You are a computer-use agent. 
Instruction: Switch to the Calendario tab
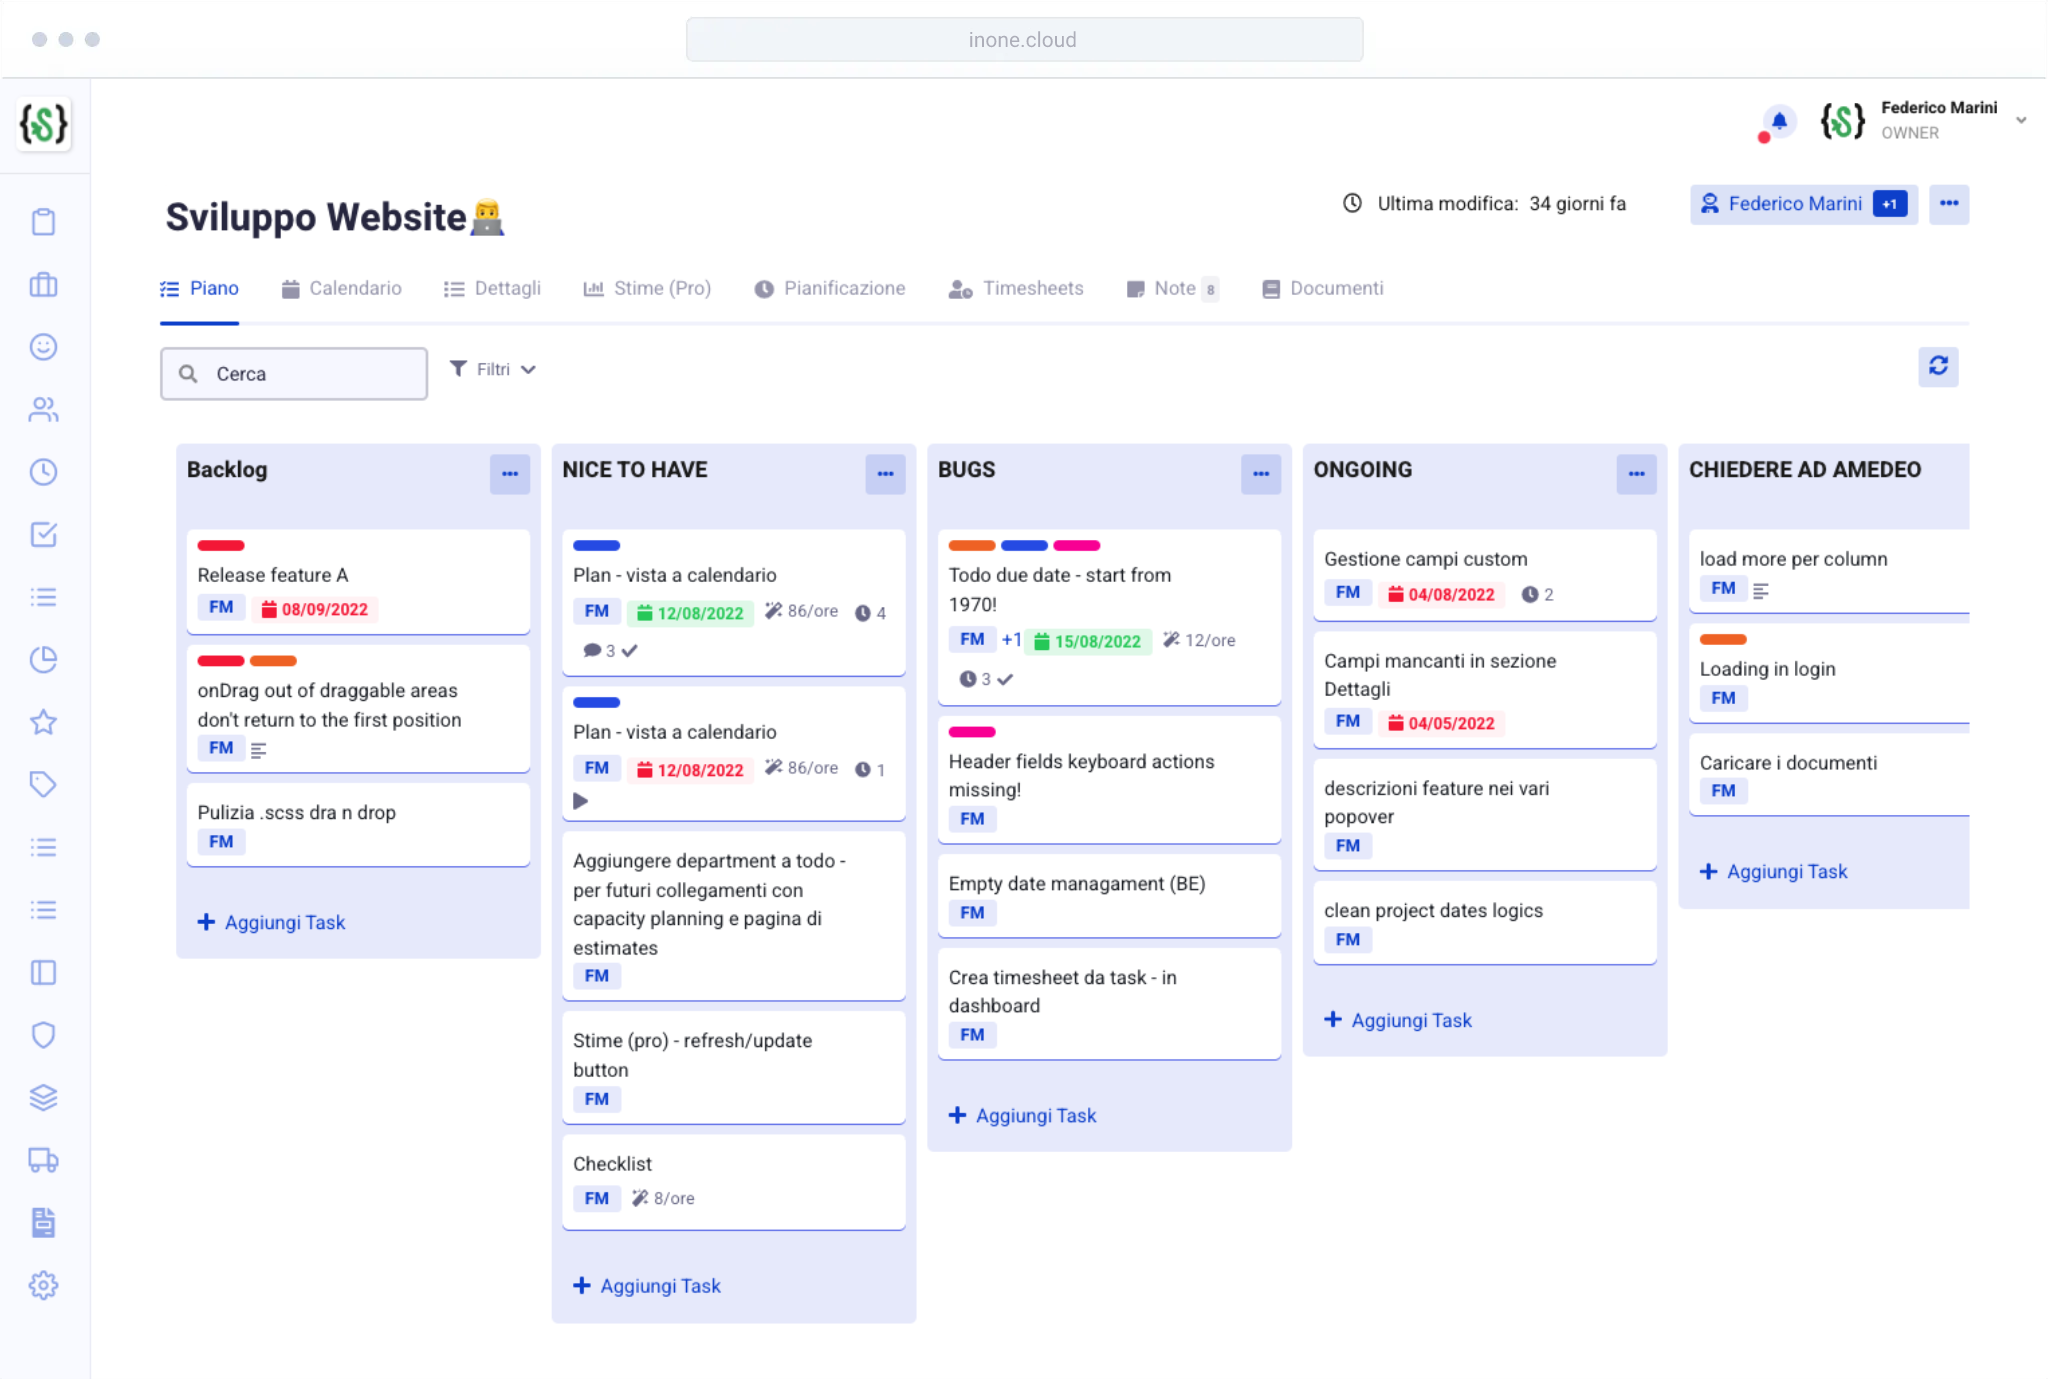click(x=355, y=288)
